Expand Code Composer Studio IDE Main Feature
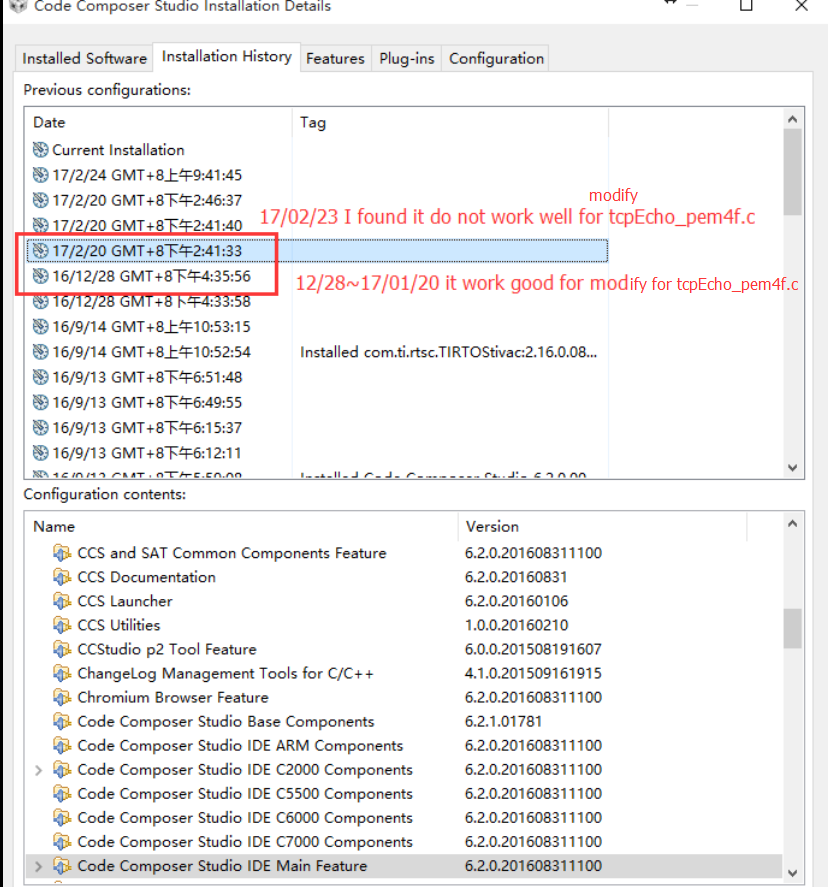The height and width of the screenshot is (887, 828). [x=37, y=866]
